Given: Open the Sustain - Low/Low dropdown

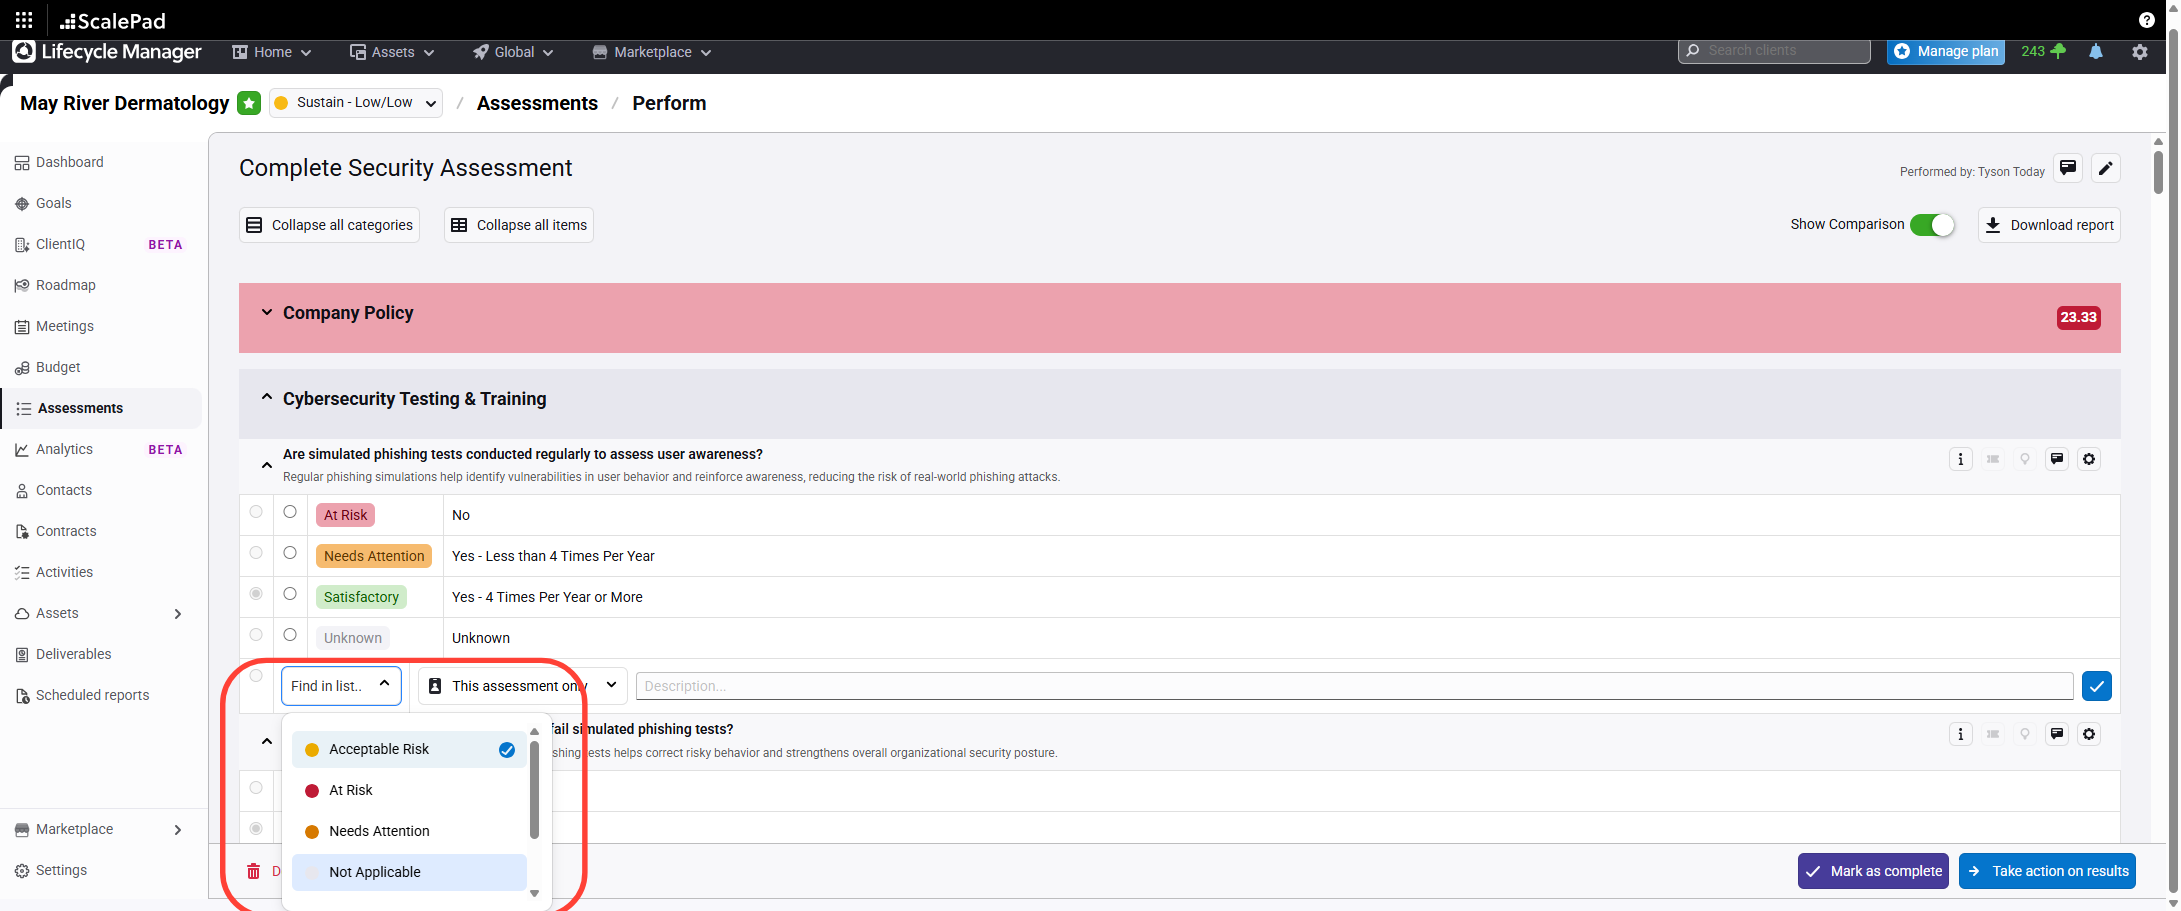Looking at the screenshot, I should pyautogui.click(x=356, y=103).
